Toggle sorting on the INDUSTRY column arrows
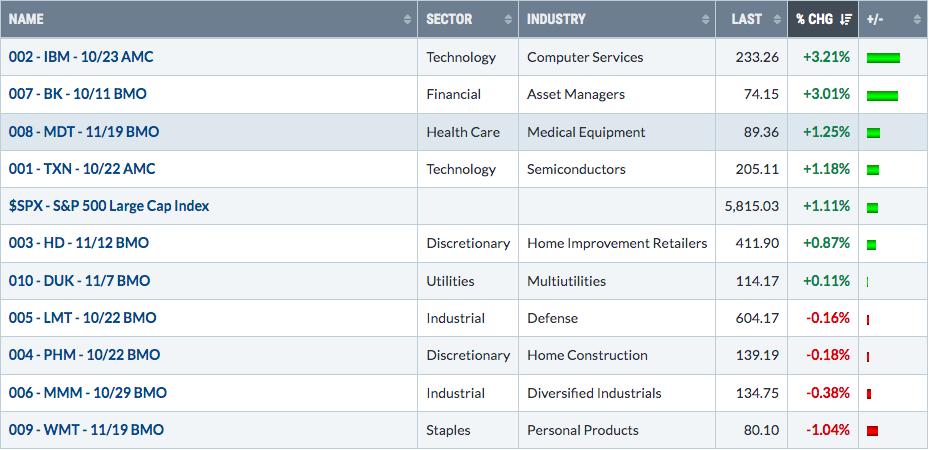Viewport: 929px width, 450px height. [705, 20]
